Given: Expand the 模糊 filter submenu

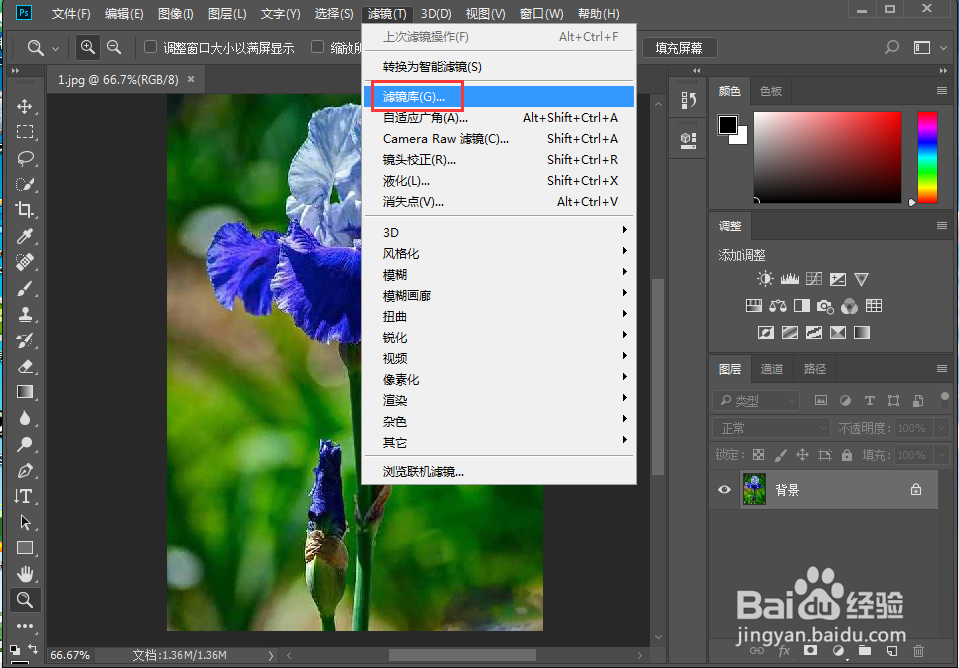Looking at the screenshot, I should point(395,273).
